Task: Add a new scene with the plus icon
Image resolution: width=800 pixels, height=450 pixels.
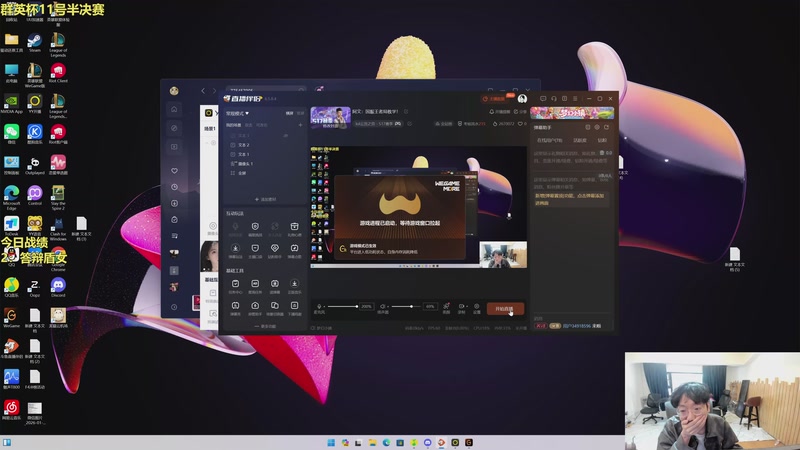Action: (x=300, y=125)
